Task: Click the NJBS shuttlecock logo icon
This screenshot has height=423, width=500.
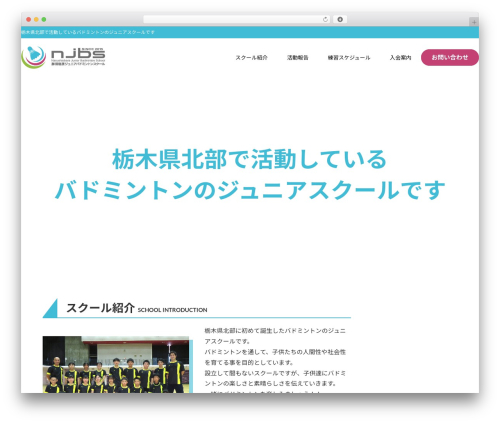Action: click(x=34, y=57)
